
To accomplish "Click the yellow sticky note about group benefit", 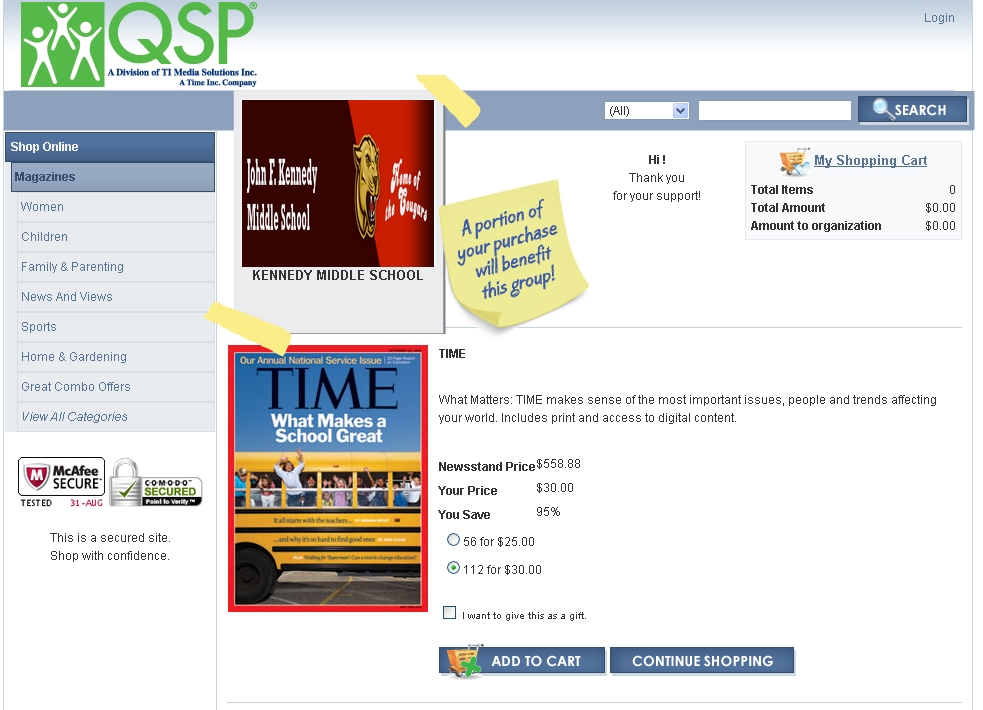I will pyautogui.click(x=513, y=254).
